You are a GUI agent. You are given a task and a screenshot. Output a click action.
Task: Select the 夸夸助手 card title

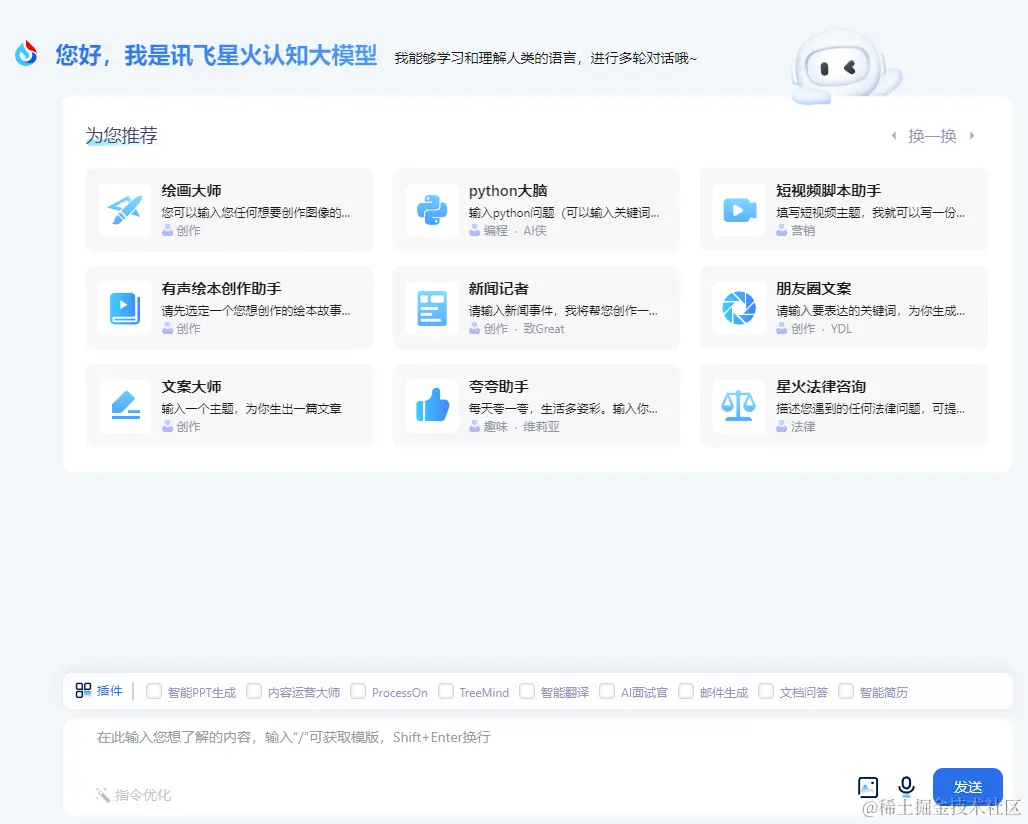point(499,387)
